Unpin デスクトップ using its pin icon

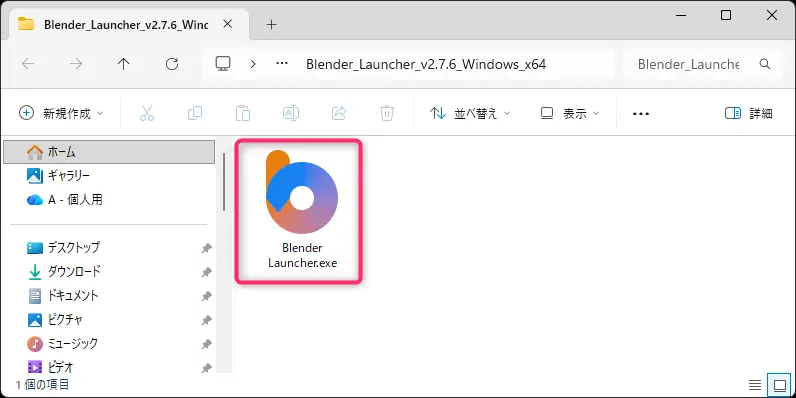point(206,248)
